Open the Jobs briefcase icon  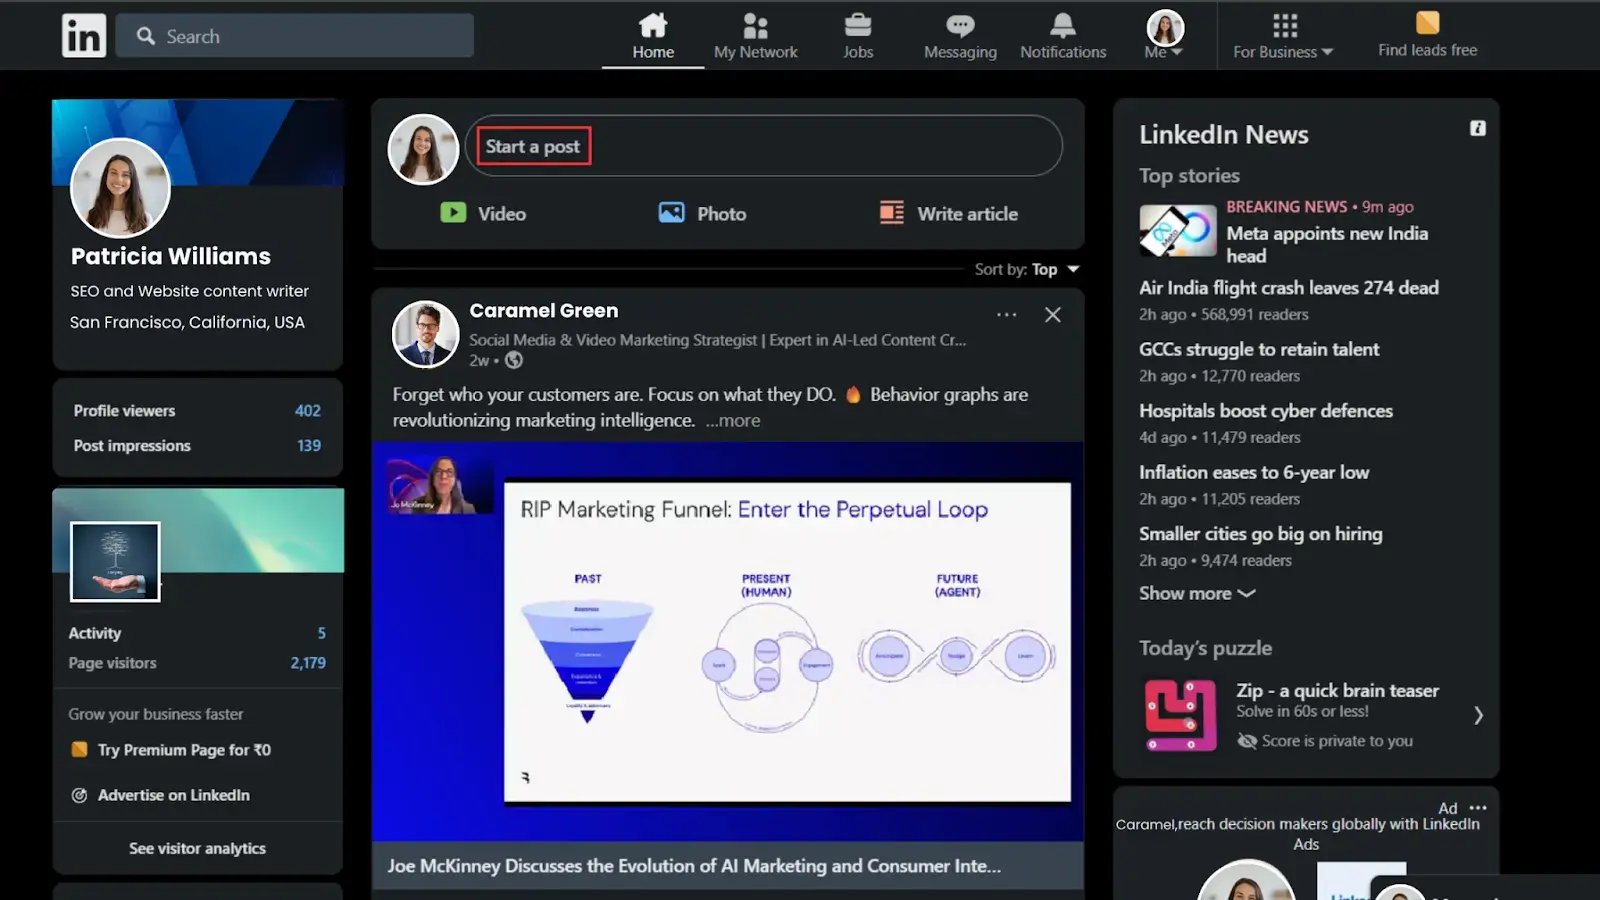[x=857, y=26]
